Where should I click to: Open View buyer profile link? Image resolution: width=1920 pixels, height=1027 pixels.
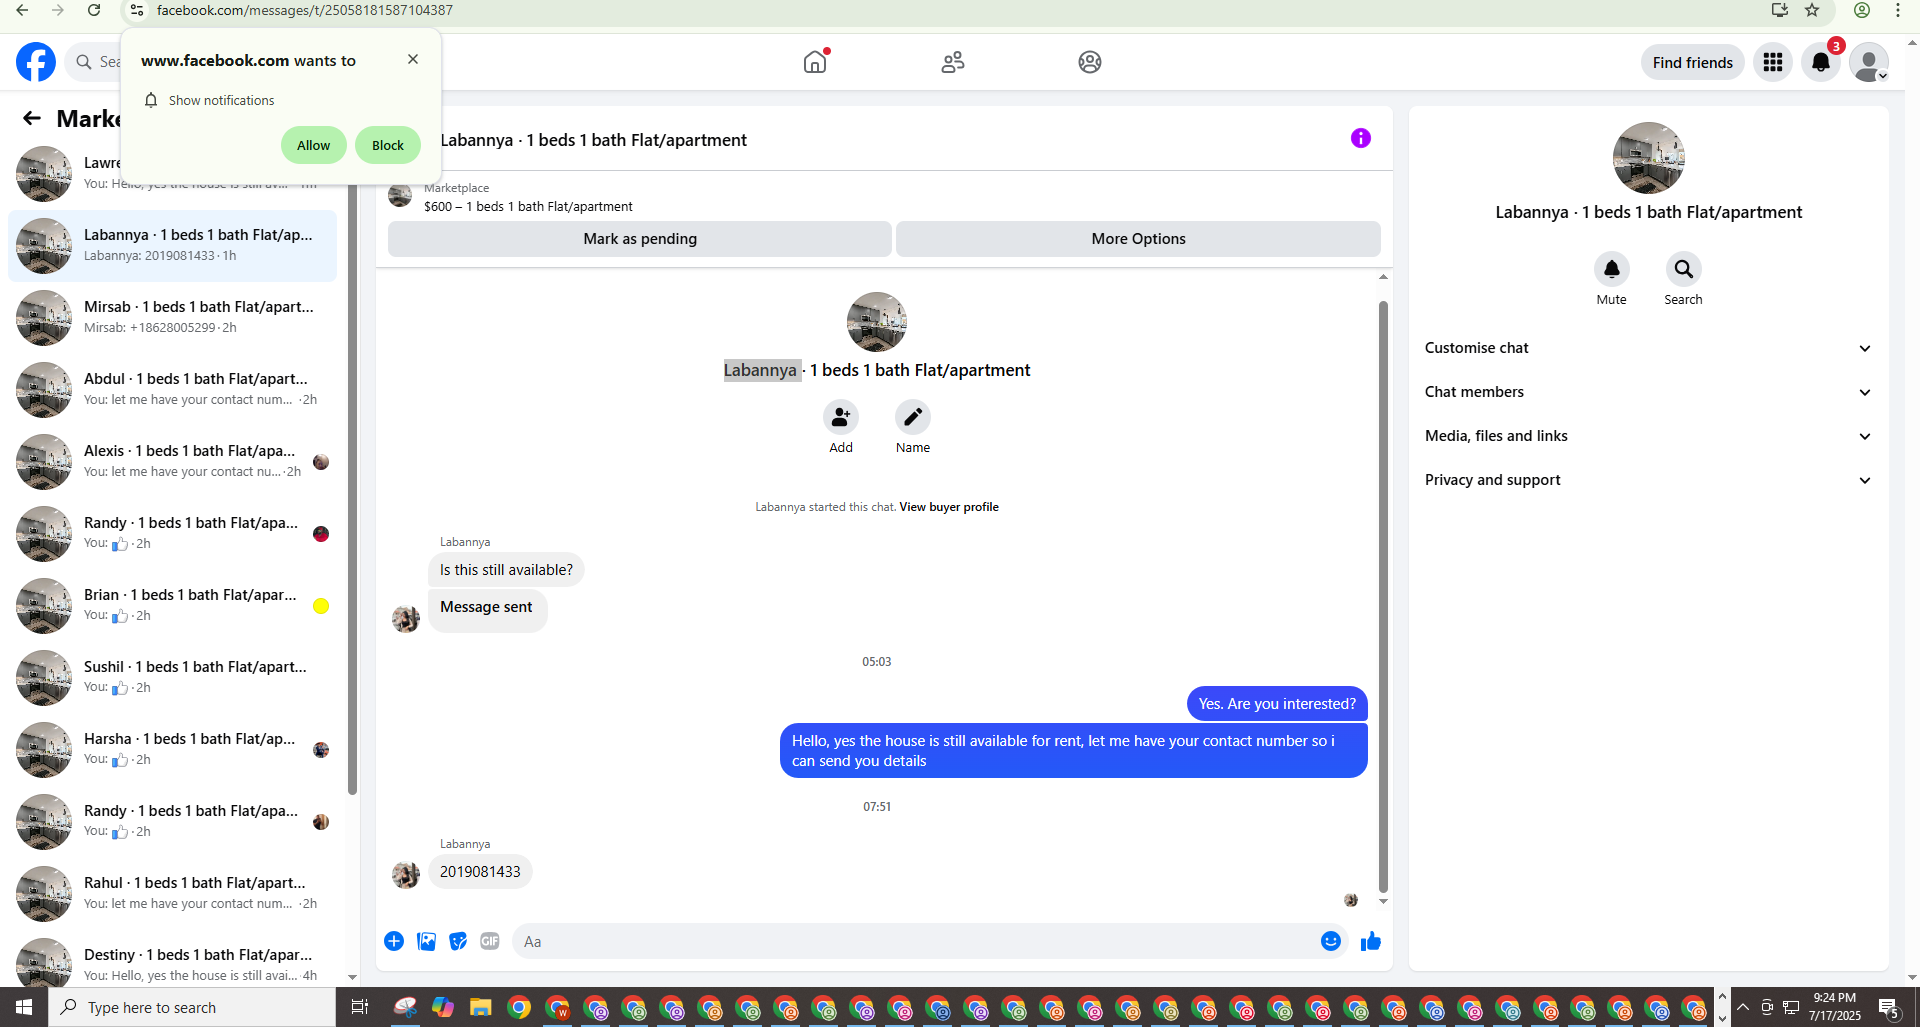949,507
